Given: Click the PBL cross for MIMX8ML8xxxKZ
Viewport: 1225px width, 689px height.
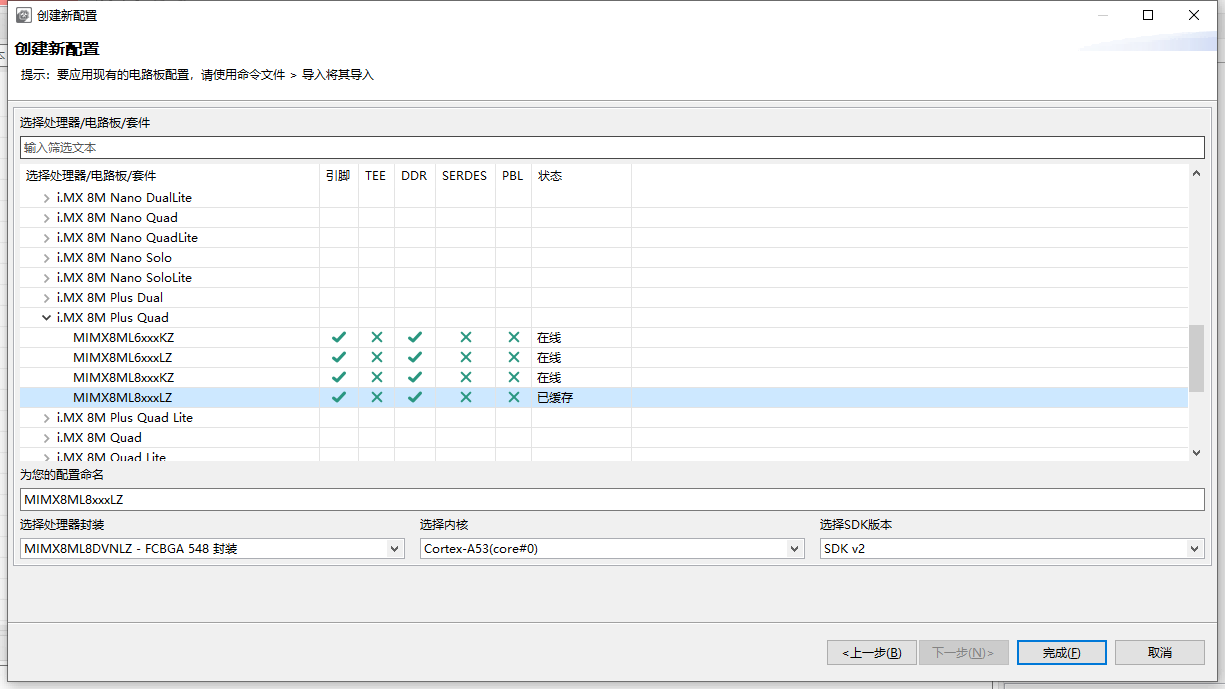Looking at the screenshot, I should [x=514, y=378].
